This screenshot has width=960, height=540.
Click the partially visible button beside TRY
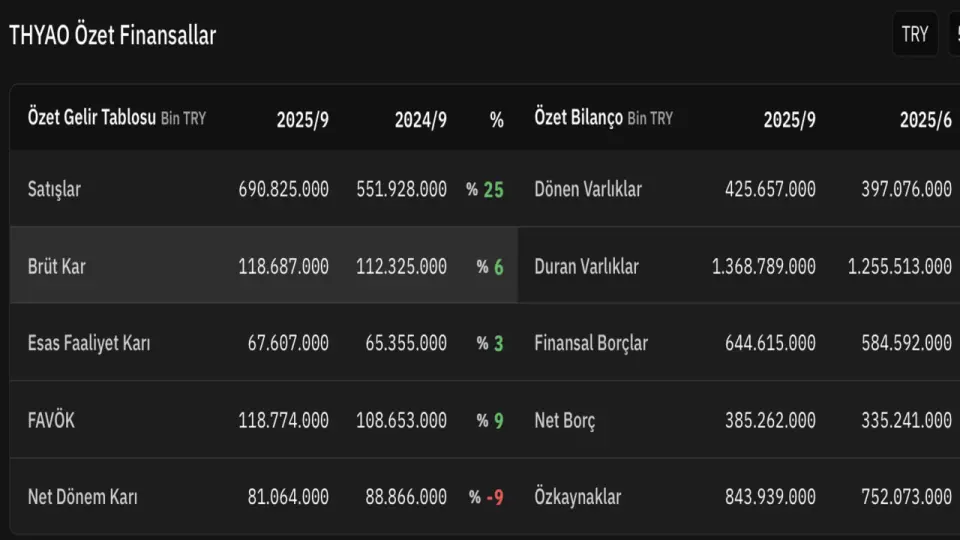[954, 35]
